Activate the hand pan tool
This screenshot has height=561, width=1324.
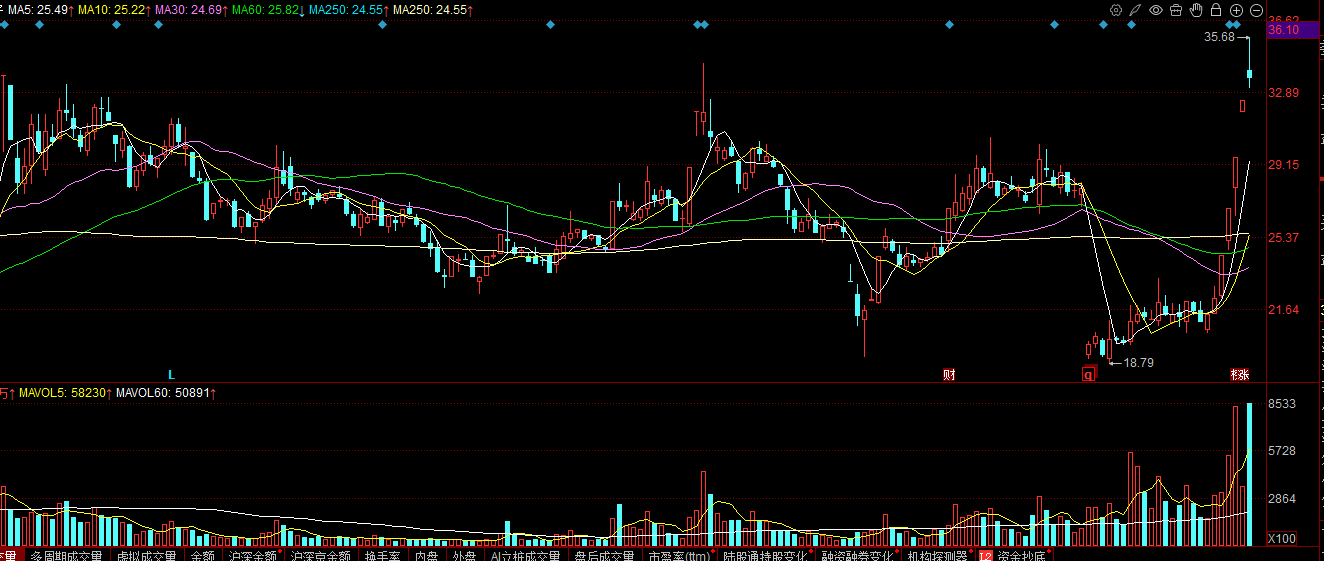click(x=1195, y=9)
